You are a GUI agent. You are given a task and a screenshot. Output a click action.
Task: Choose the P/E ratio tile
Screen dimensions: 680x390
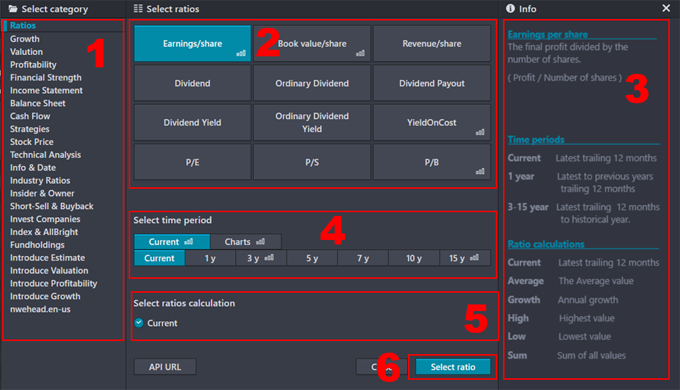(193, 162)
